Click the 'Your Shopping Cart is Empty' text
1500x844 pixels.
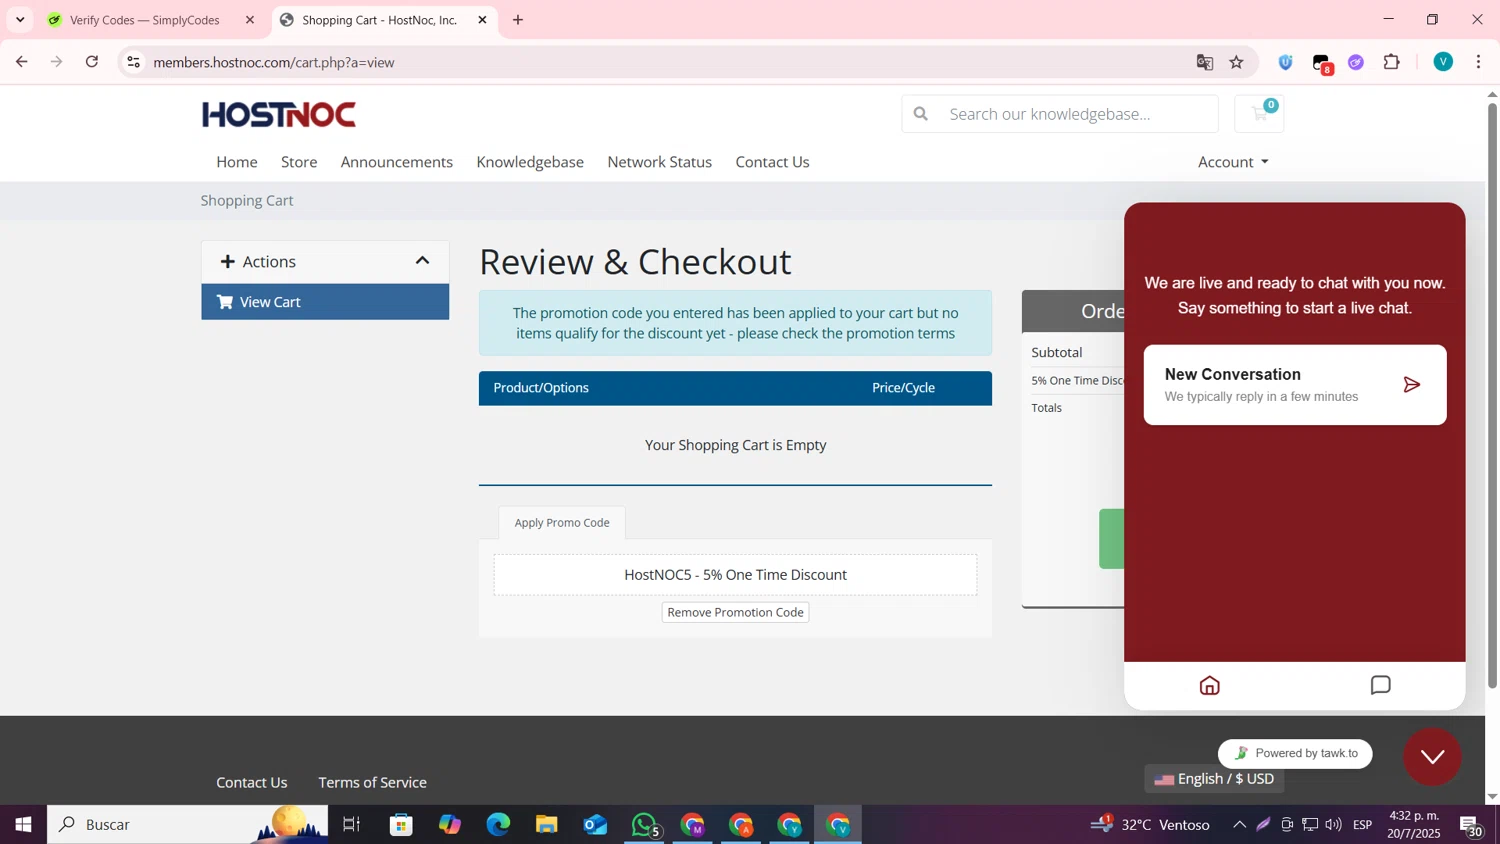point(735,445)
